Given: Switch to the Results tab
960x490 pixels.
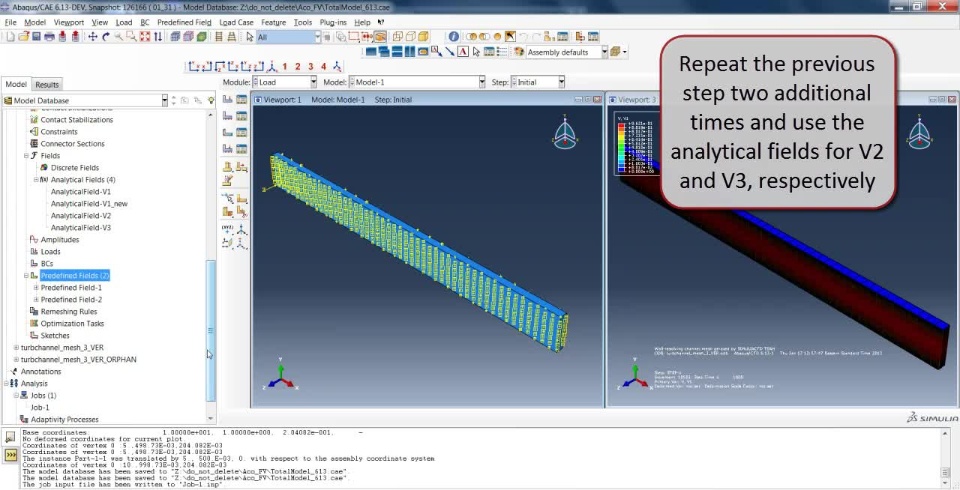Looking at the screenshot, I should [x=47, y=85].
